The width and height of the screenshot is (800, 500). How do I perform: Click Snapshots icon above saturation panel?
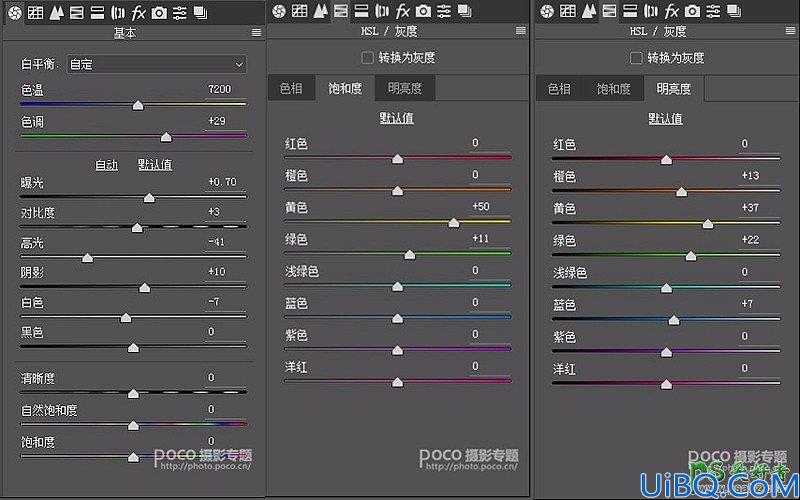(x=464, y=11)
